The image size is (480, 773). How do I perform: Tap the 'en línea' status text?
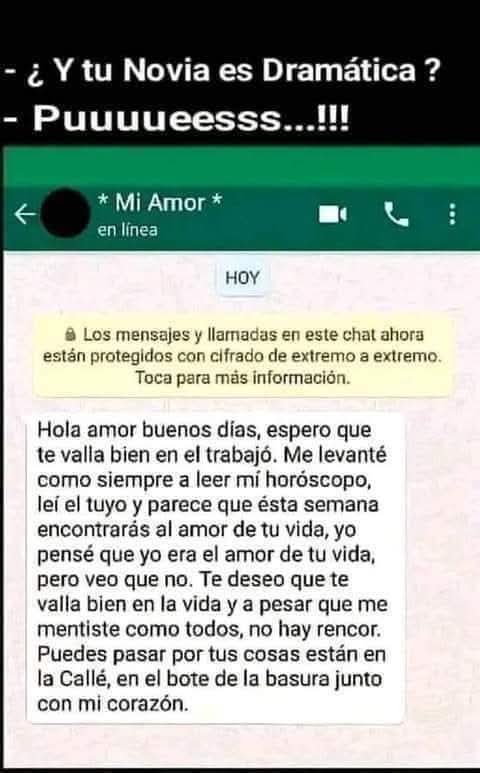128,230
